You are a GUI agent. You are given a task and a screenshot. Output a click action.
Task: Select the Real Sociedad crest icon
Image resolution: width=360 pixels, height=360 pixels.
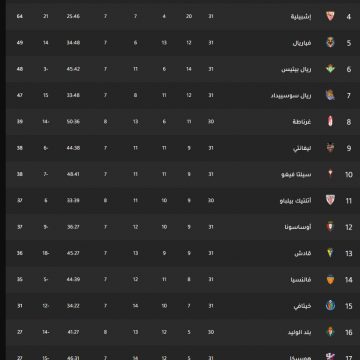[x=330, y=95]
